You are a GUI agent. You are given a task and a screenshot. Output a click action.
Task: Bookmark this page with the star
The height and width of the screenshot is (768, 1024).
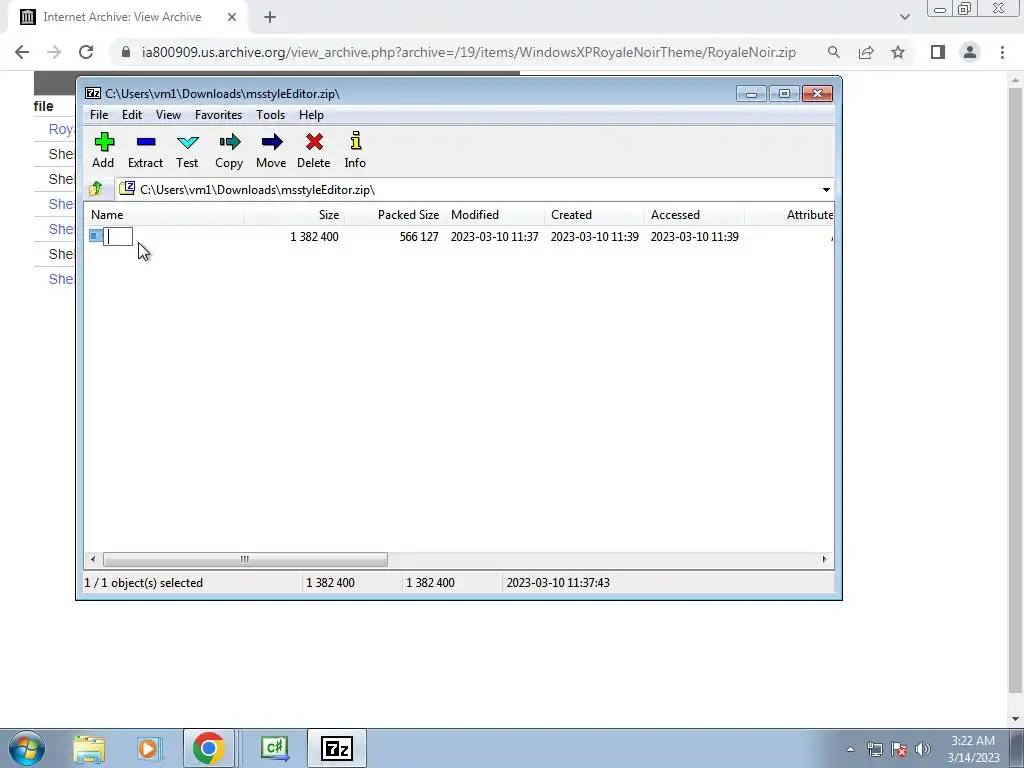pos(898,52)
